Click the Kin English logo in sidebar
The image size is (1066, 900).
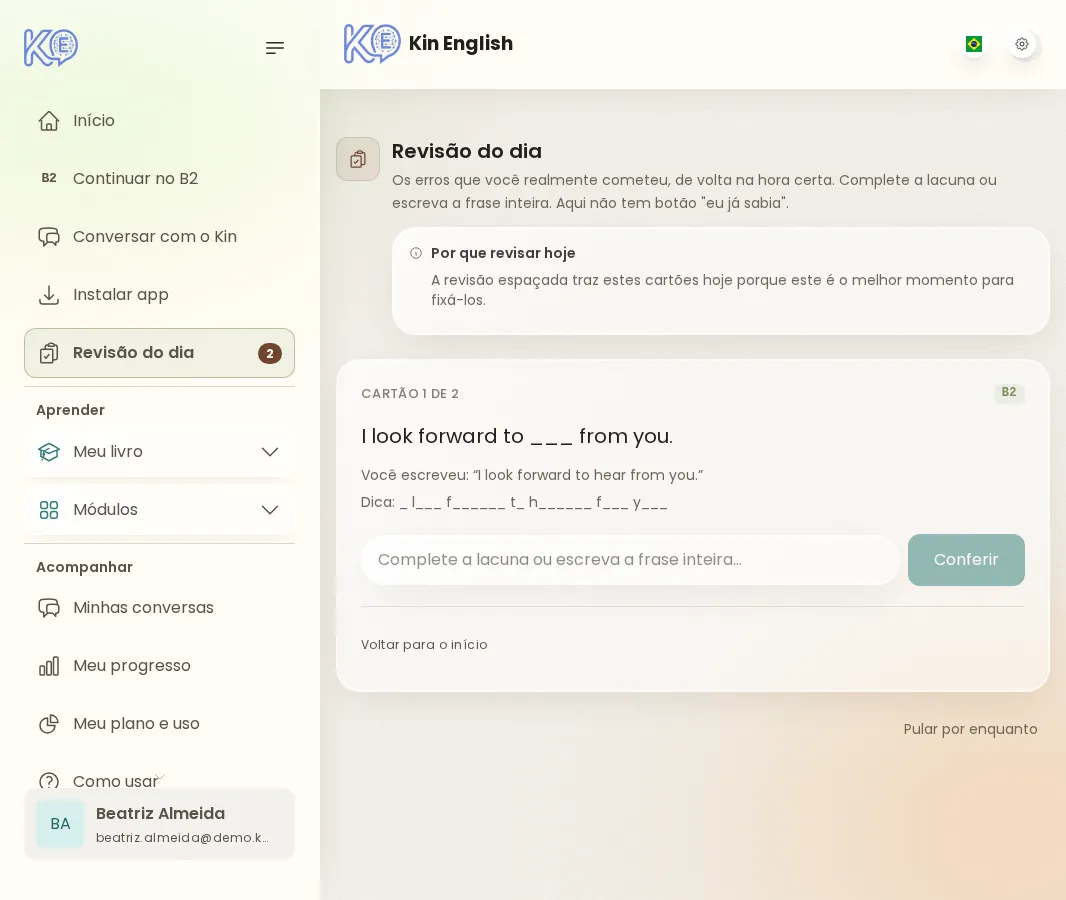click(51, 48)
